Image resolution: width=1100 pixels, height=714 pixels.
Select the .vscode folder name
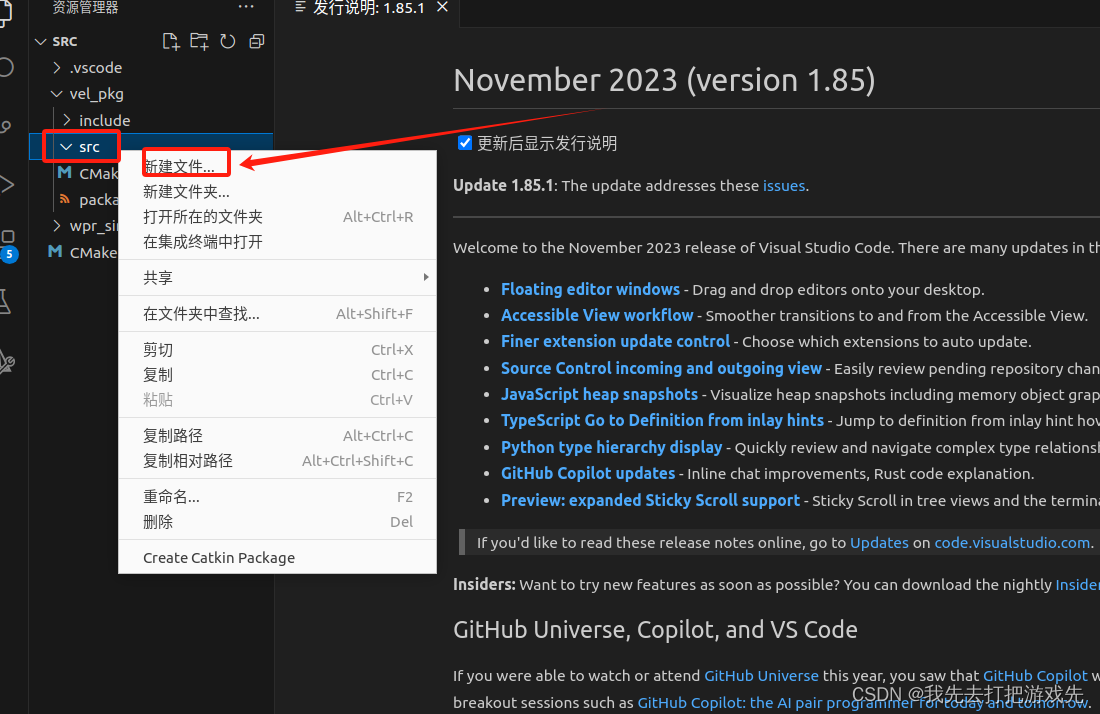[x=96, y=67]
